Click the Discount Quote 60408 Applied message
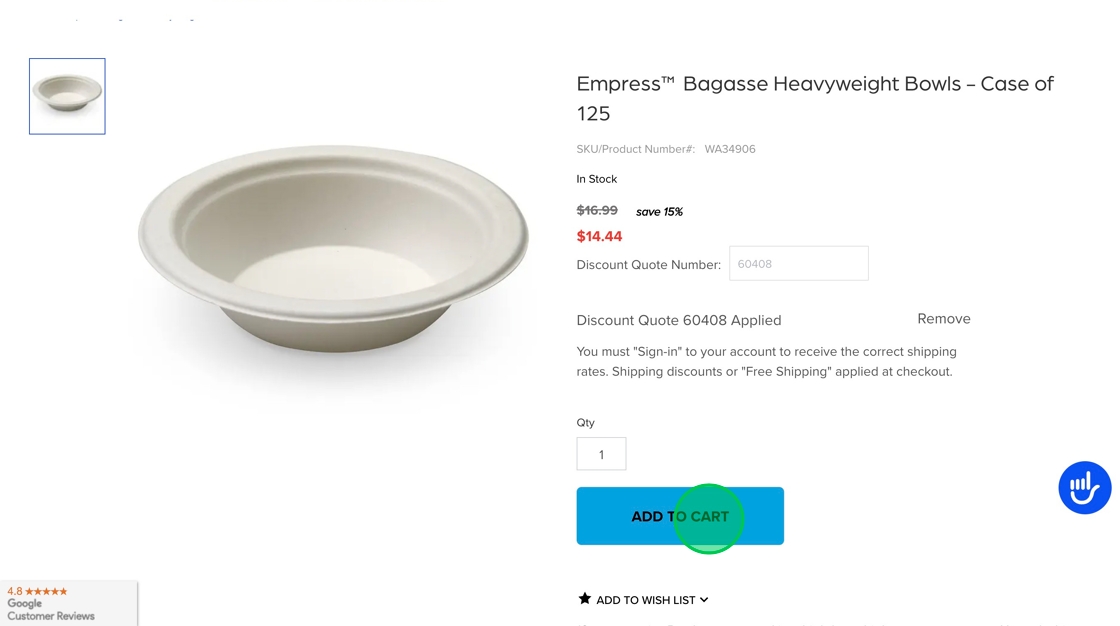 coord(679,320)
